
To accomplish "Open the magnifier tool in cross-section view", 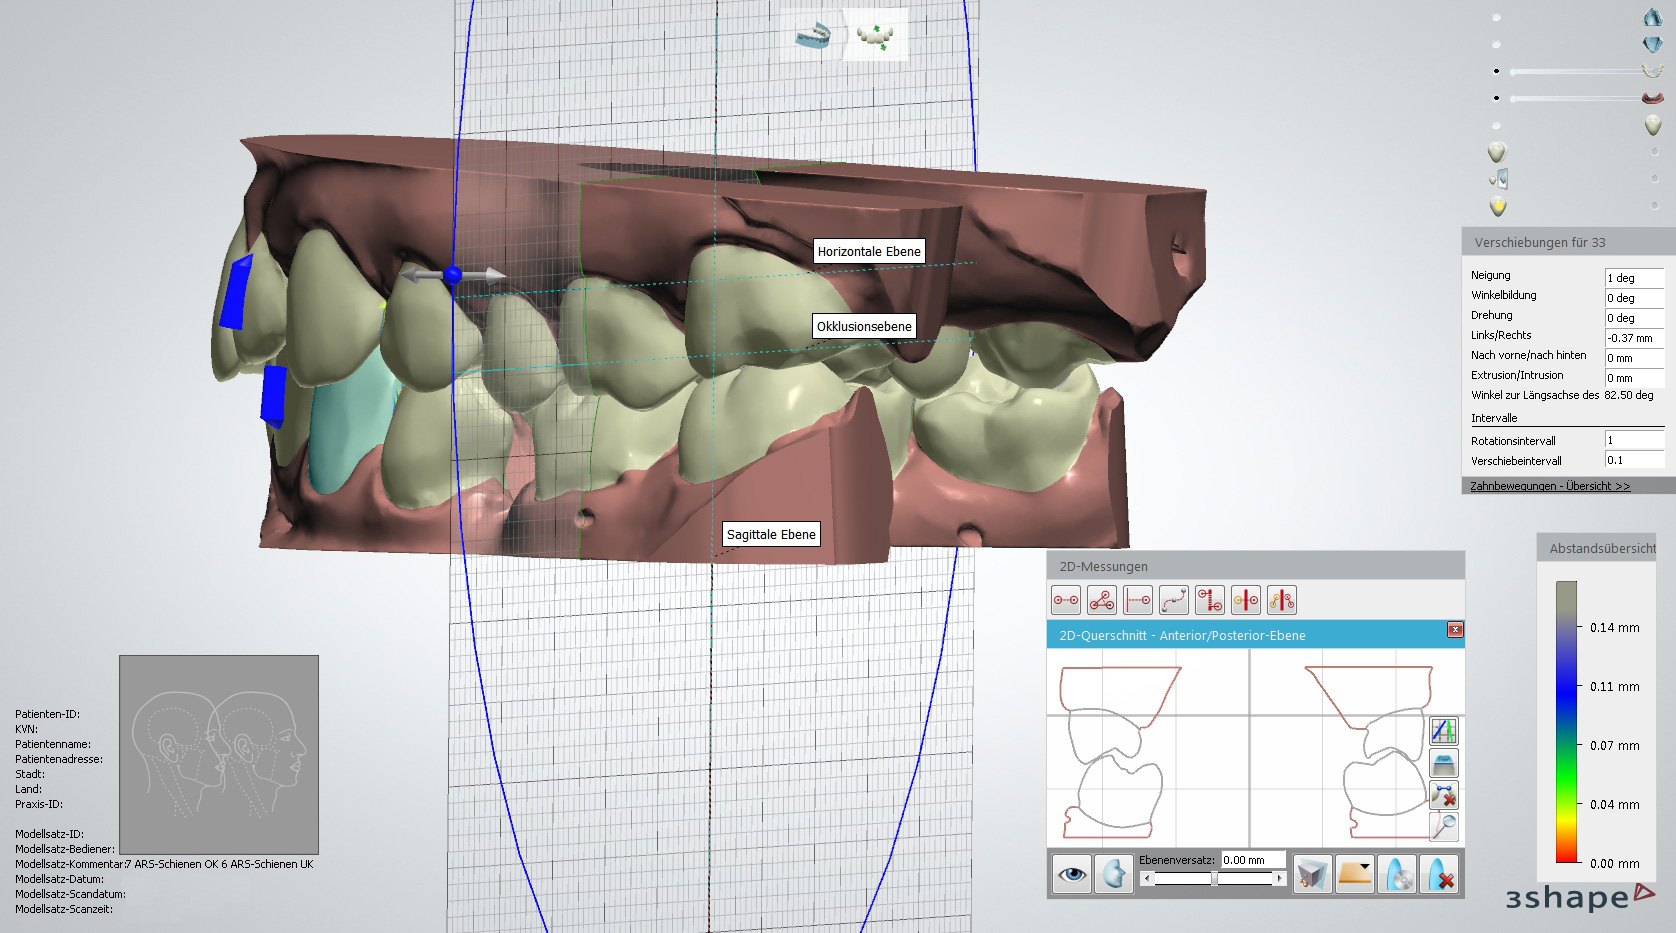I will pos(1443,827).
